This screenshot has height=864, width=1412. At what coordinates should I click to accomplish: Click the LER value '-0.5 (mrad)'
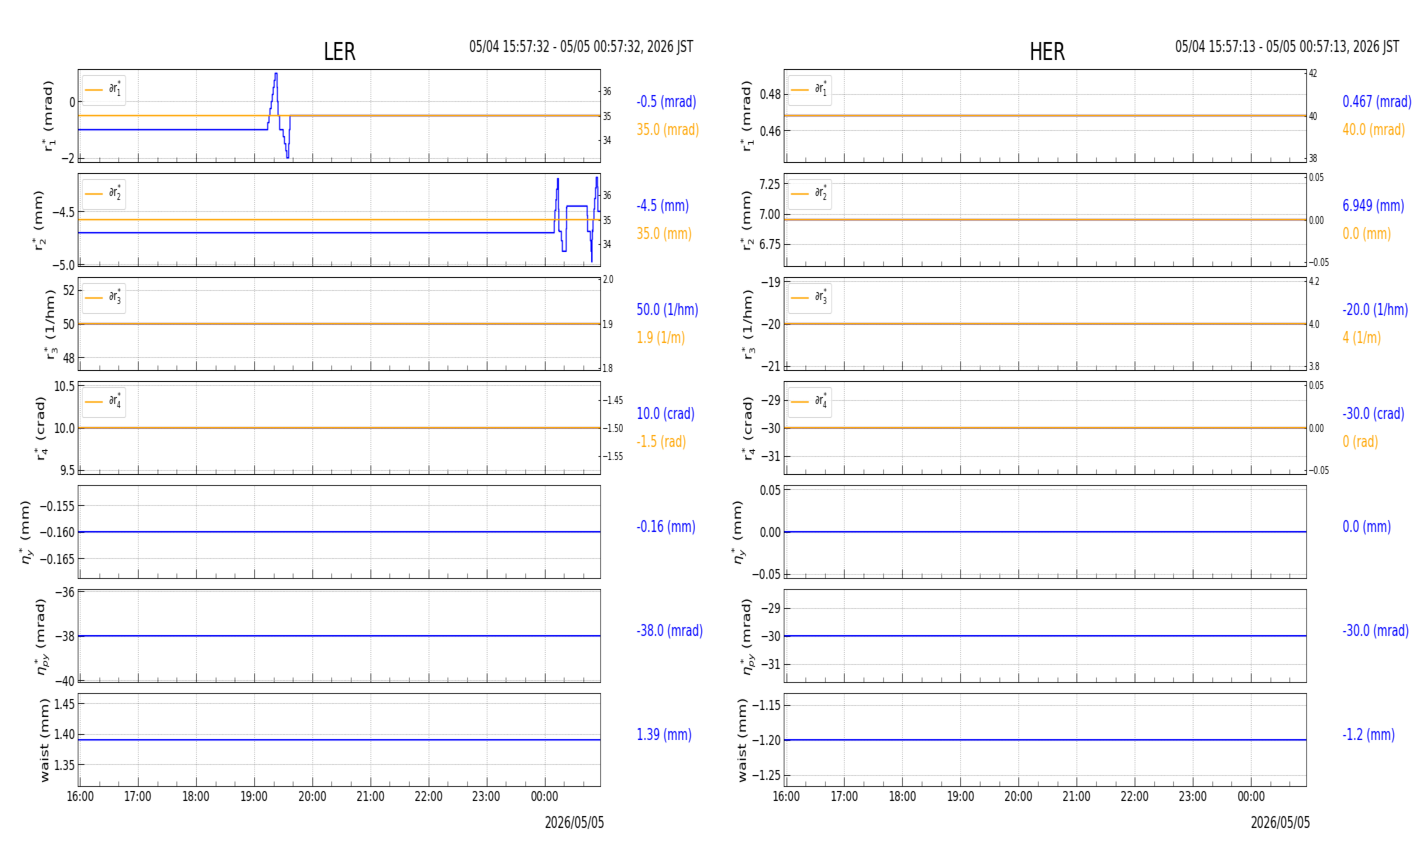tap(666, 102)
